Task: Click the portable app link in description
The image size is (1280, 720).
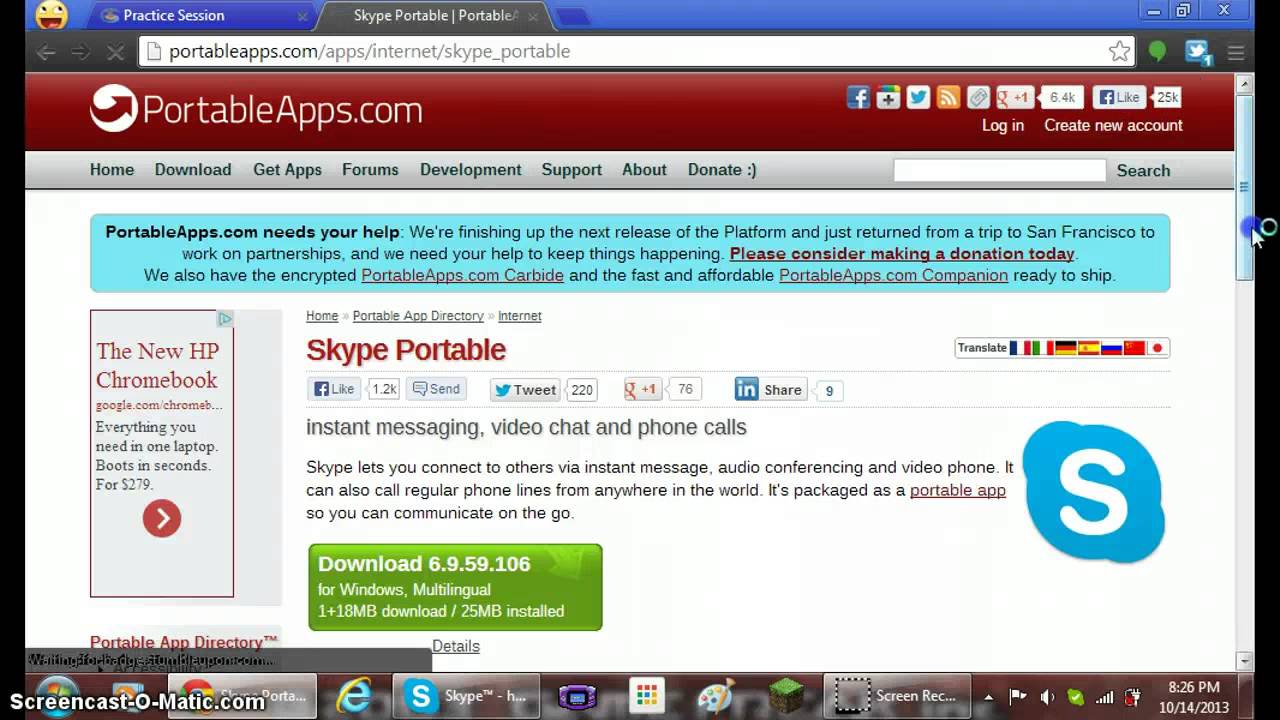Action: (x=958, y=490)
